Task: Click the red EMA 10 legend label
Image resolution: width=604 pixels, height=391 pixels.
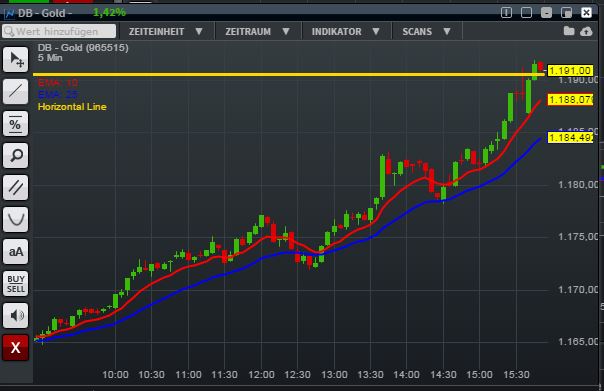Action: point(58,82)
